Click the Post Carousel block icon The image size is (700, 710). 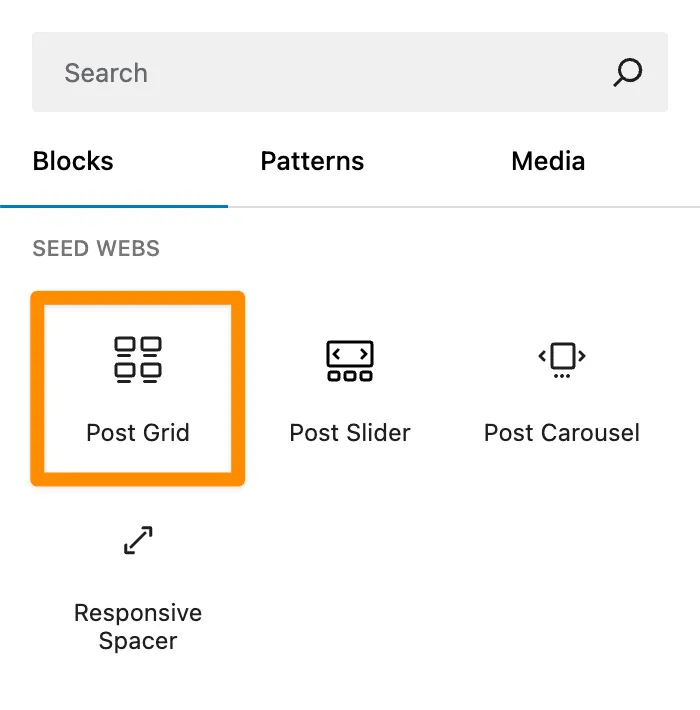click(x=562, y=358)
